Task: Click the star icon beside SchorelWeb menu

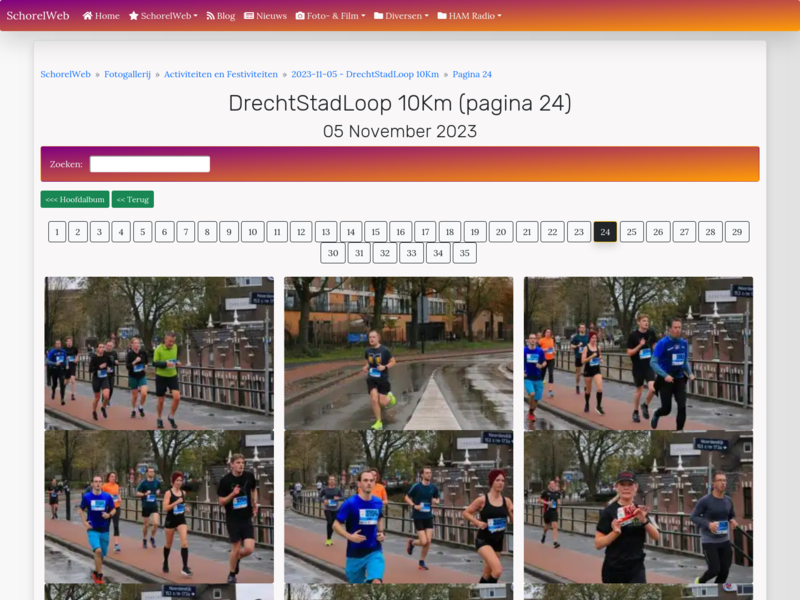Action: 134,16
